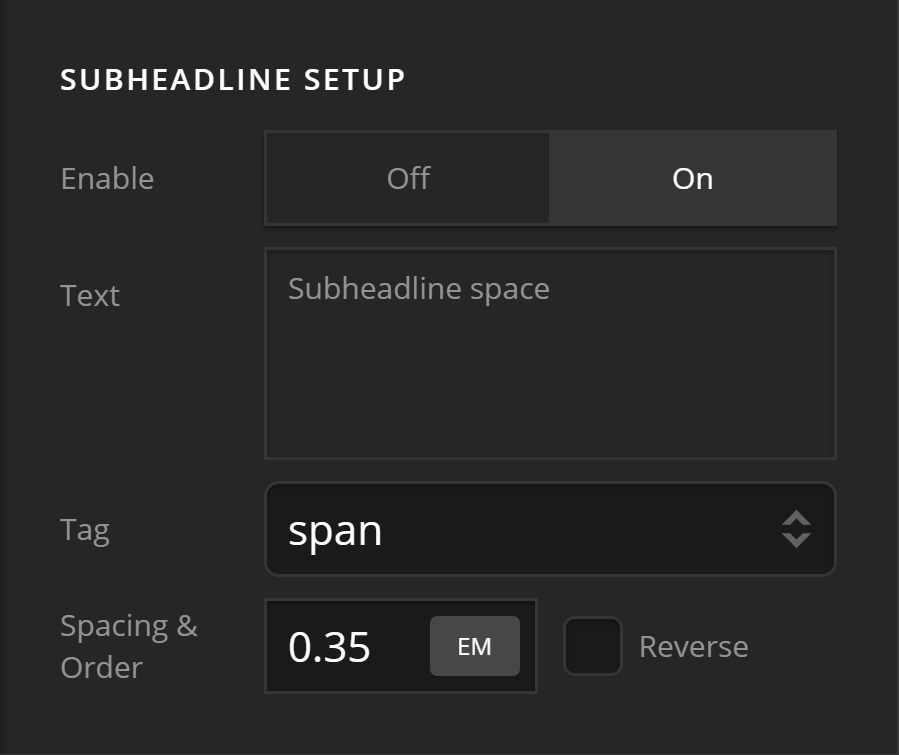
Task: Click the SUBHEADLINE SETUP section header
Action: click(x=232, y=80)
